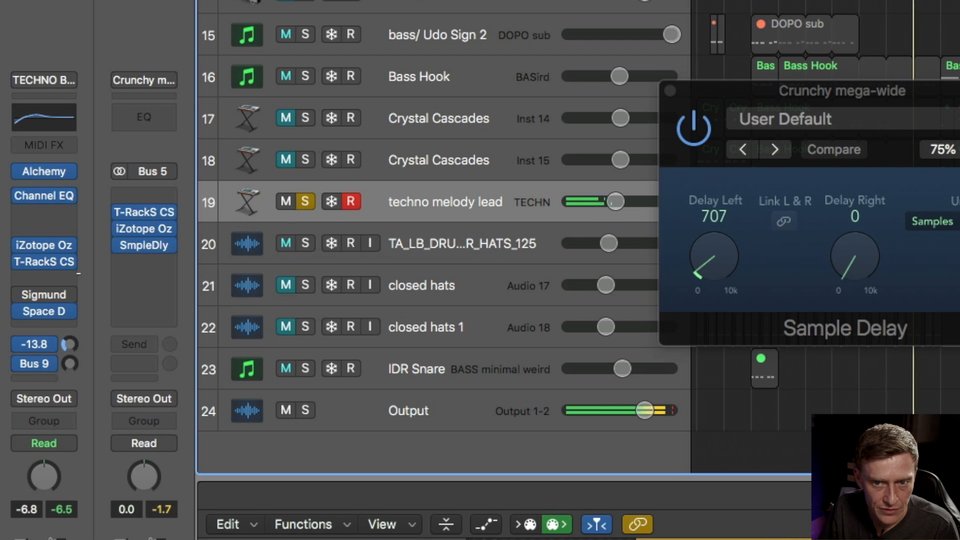The width and height of the screenshot is (960, 540).
Task: Solo the Bass Hook track
Action: [x=305, y=76]
